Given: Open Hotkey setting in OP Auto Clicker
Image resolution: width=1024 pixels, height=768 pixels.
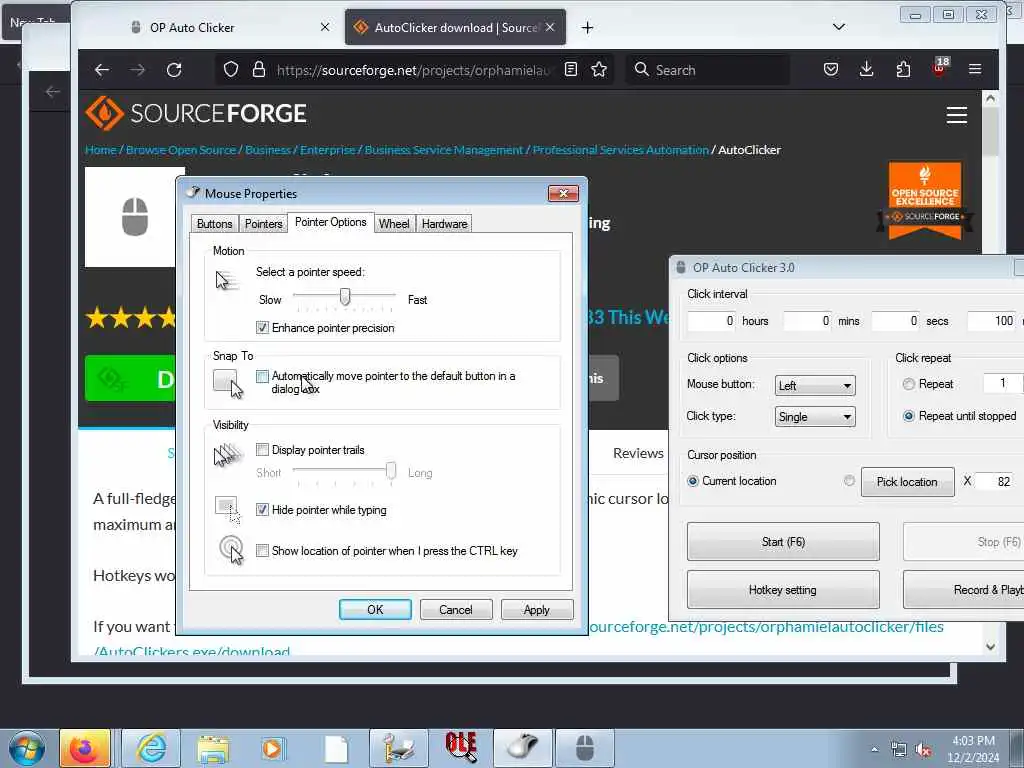Looking at the screenshot, I should coord(783,590).
